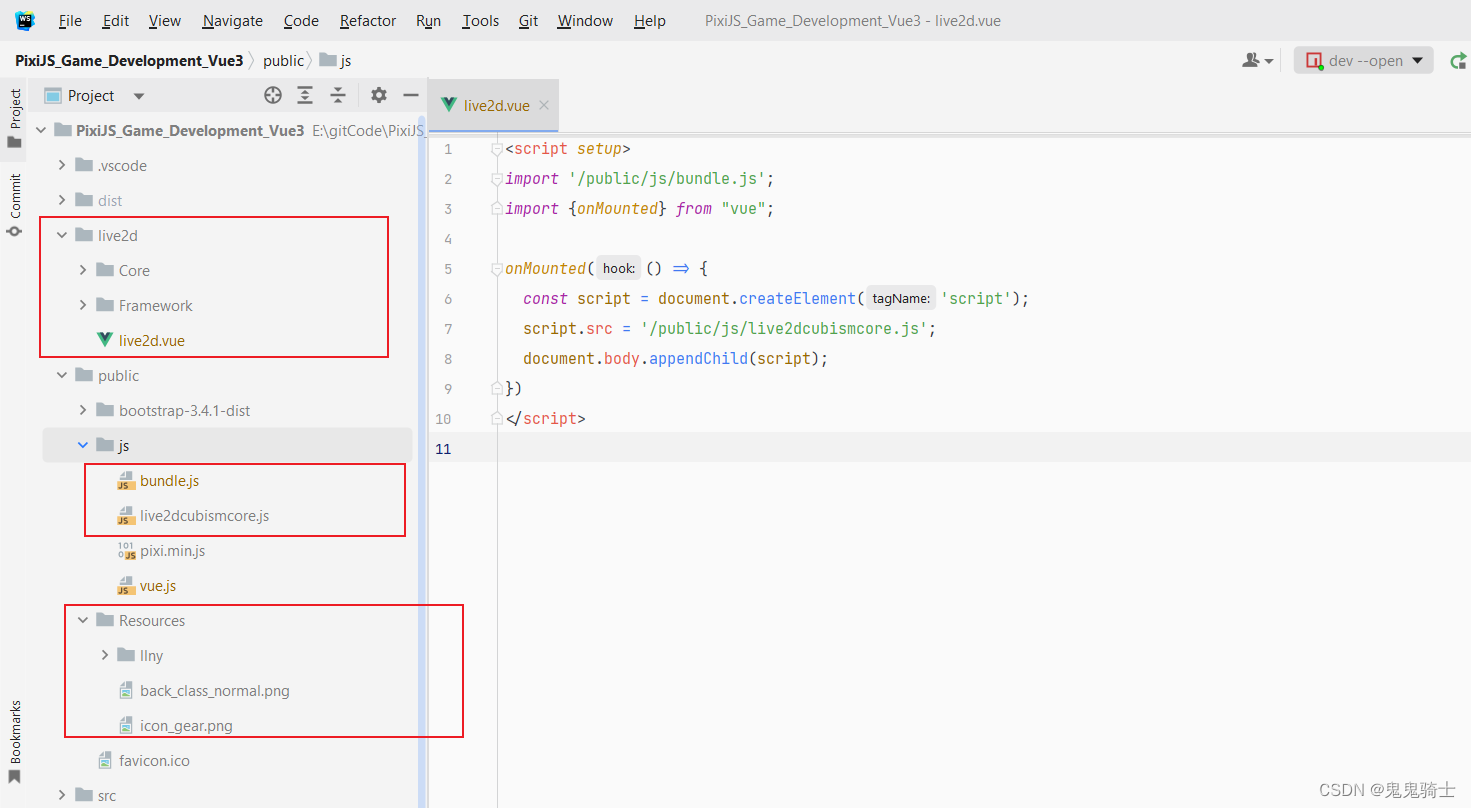
Task: Select favicon.ico in tree
Action: point(154,761)
